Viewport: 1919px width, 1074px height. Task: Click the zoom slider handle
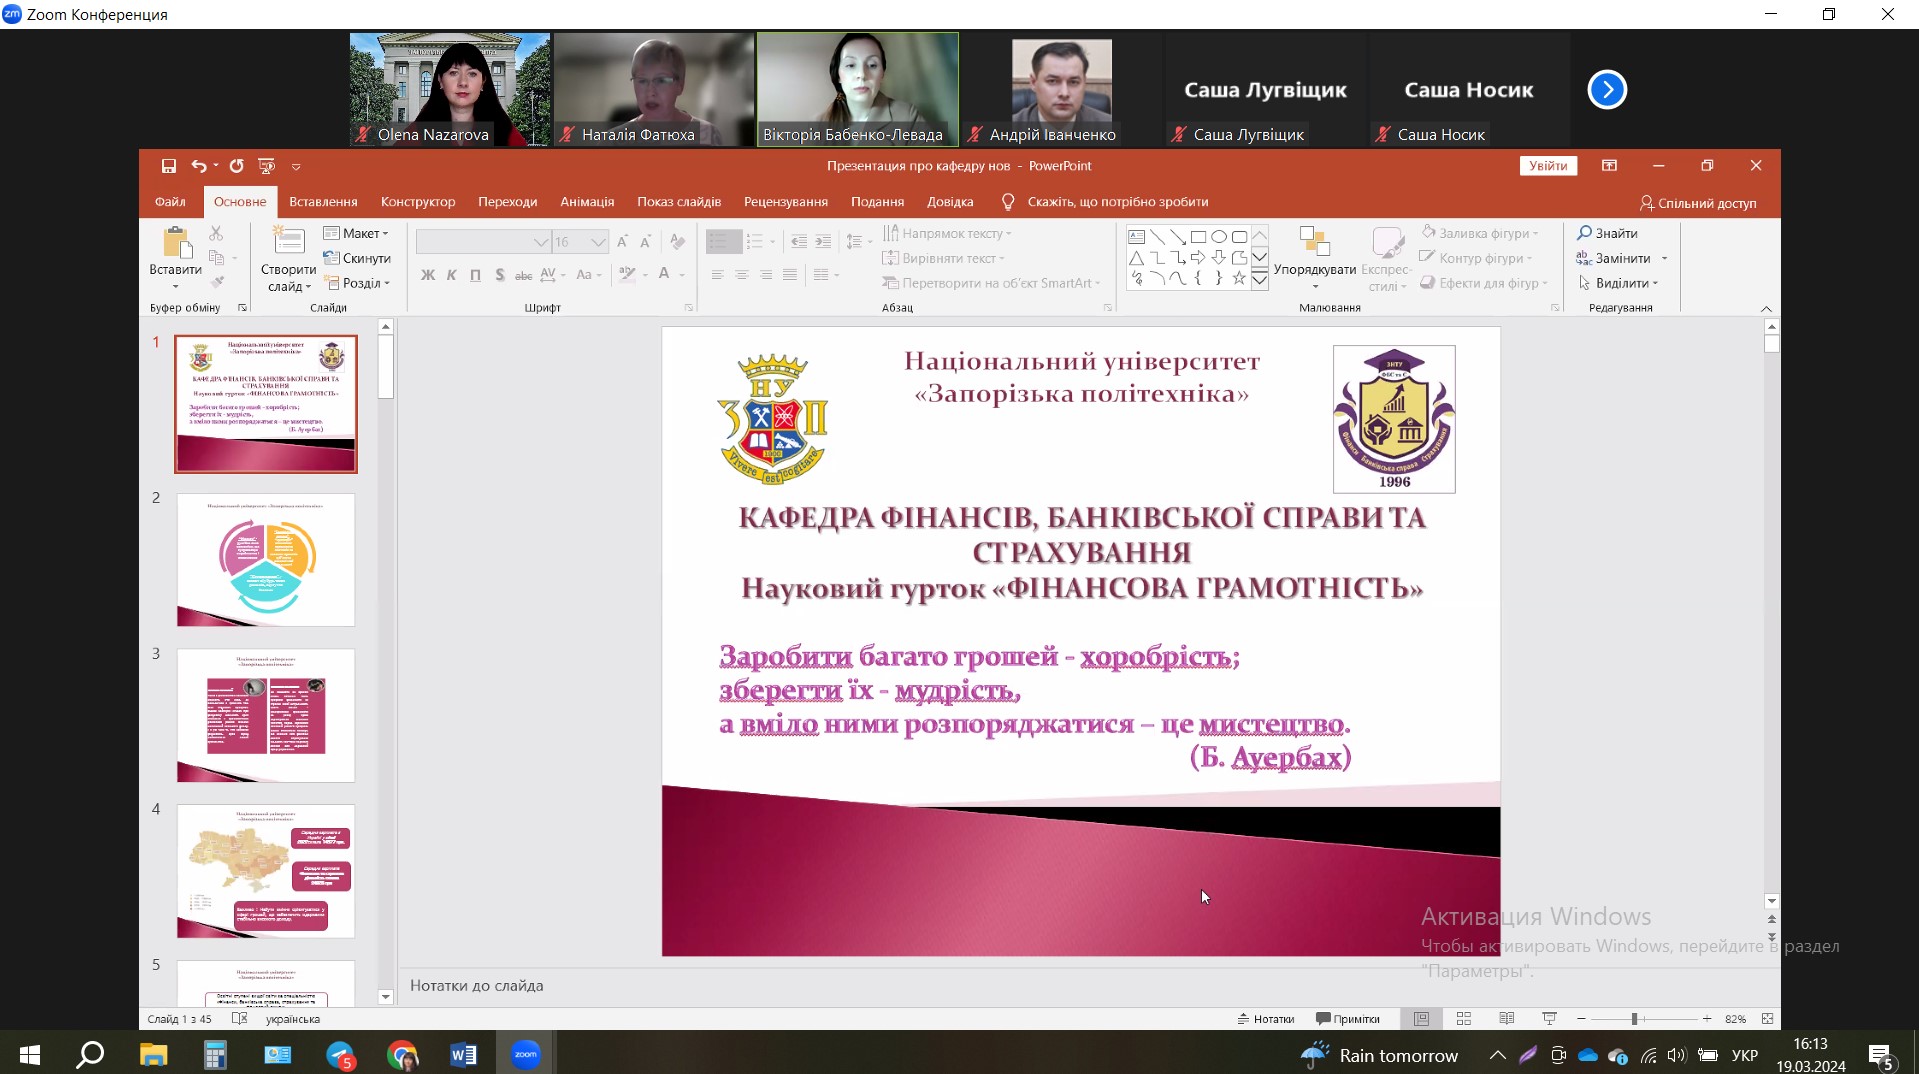1634,1019
